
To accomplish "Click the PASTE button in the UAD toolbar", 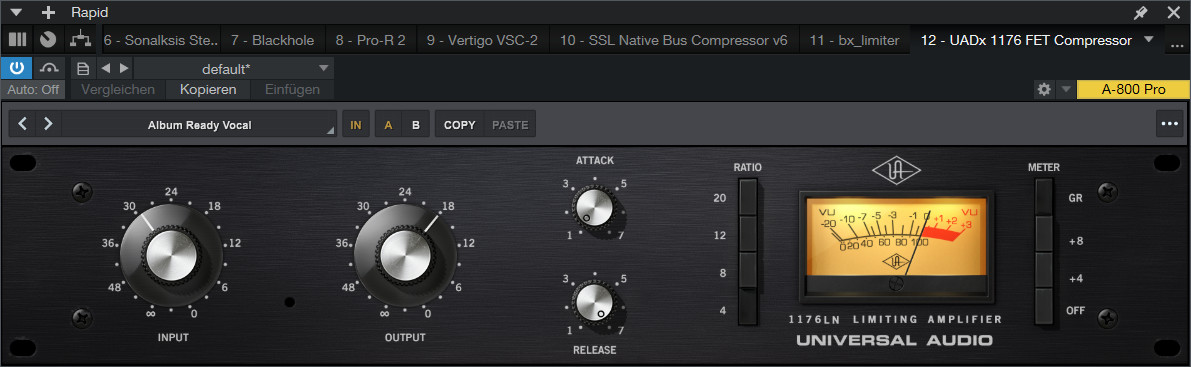I will (510, 125).
